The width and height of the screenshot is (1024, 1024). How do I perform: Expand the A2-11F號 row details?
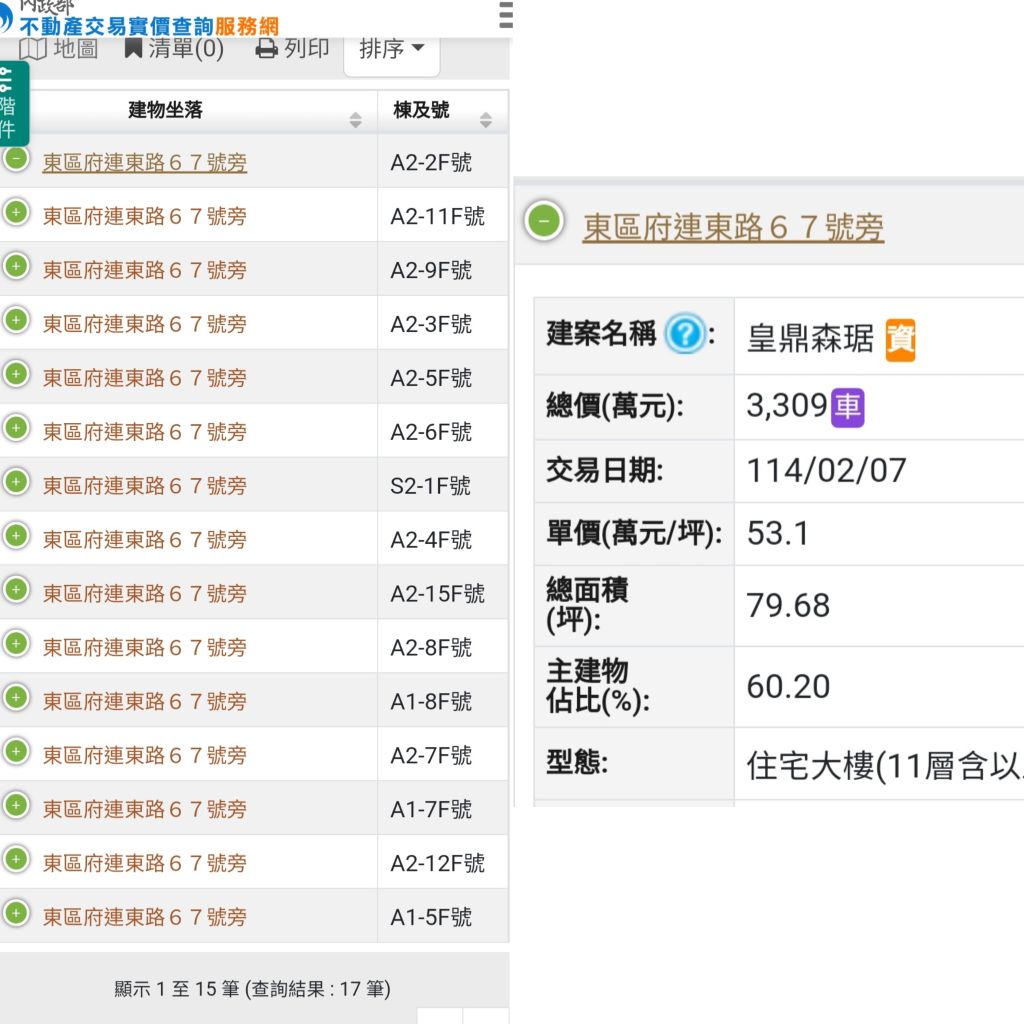point(16,212)
